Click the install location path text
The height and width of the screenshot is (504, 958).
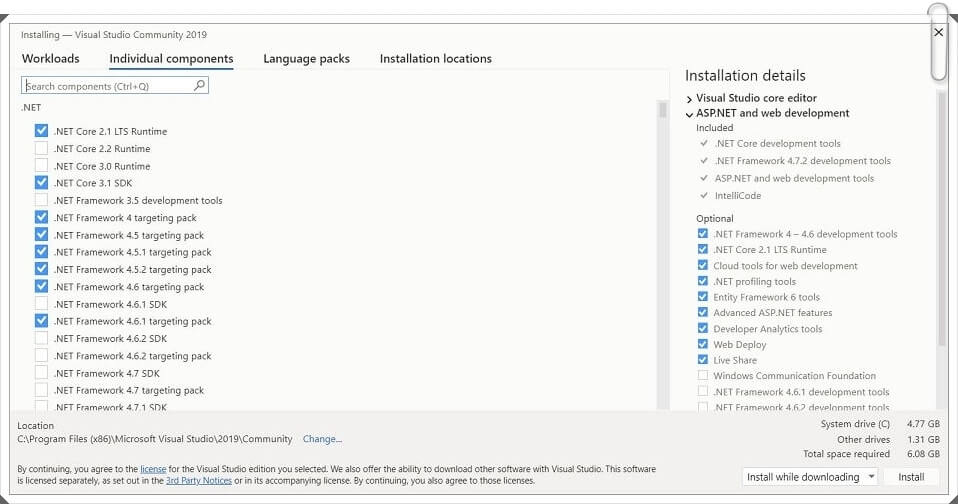155,439
